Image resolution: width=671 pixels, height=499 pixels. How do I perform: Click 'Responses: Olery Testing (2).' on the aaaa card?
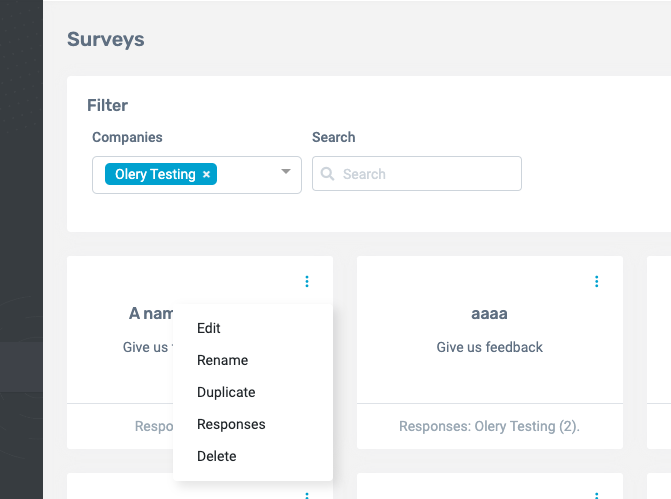tap(490, 426)
